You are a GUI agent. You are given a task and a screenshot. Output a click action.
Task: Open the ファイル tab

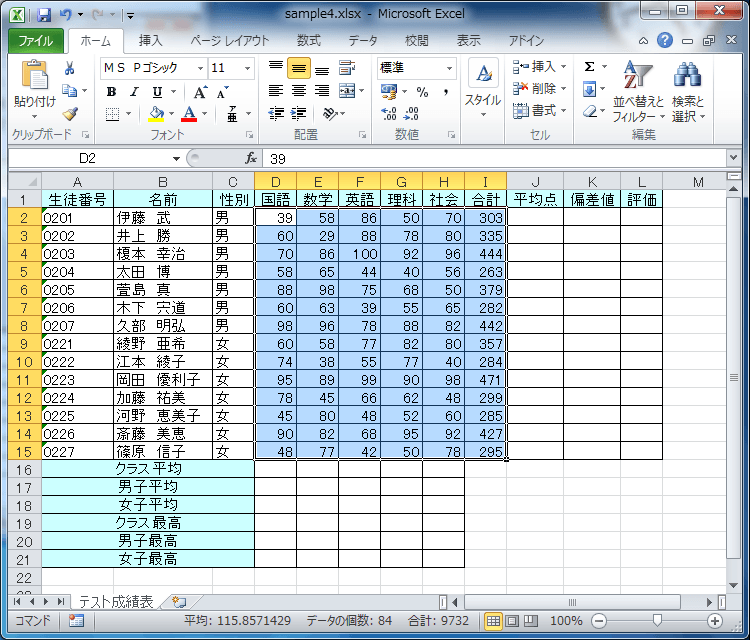36,41
